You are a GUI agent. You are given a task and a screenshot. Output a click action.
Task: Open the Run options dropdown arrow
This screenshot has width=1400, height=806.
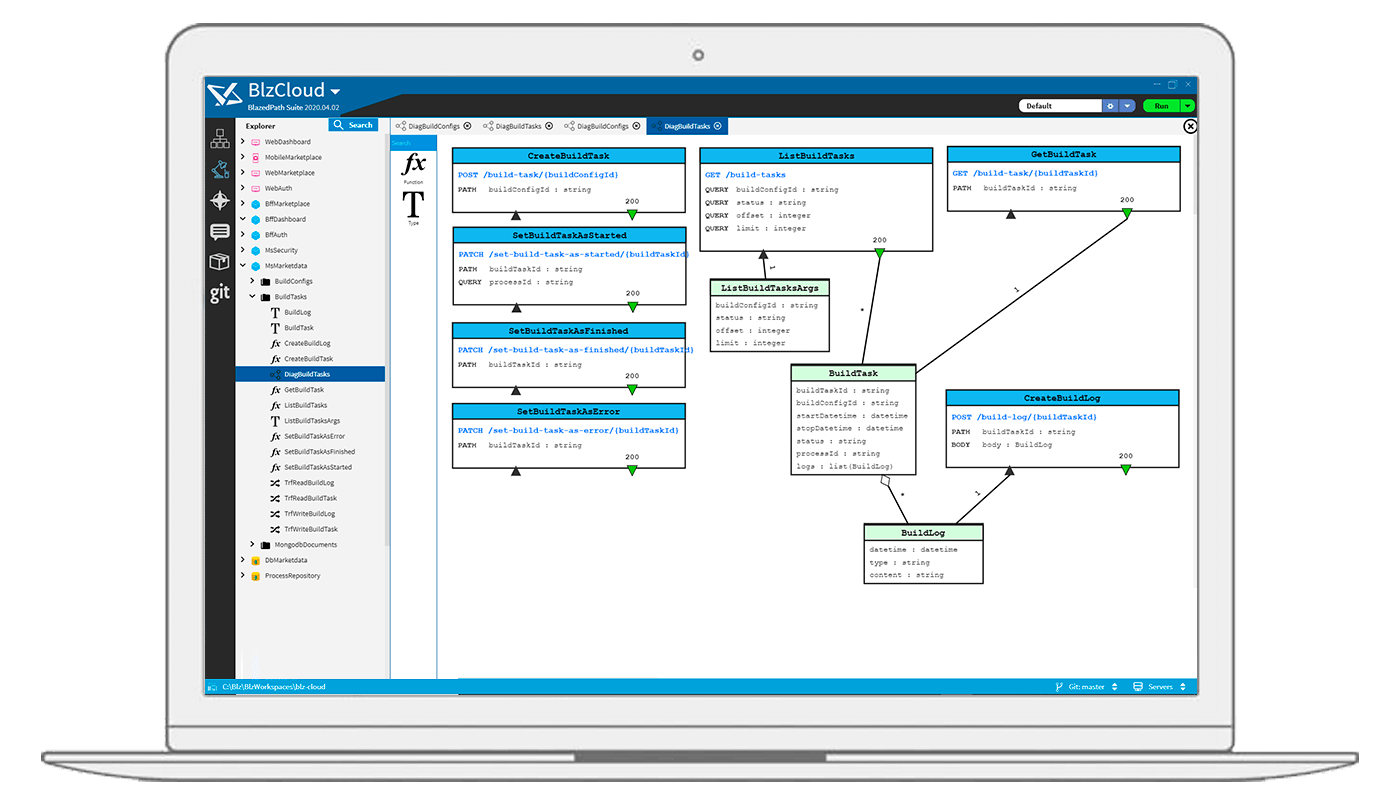[1188, 106]
